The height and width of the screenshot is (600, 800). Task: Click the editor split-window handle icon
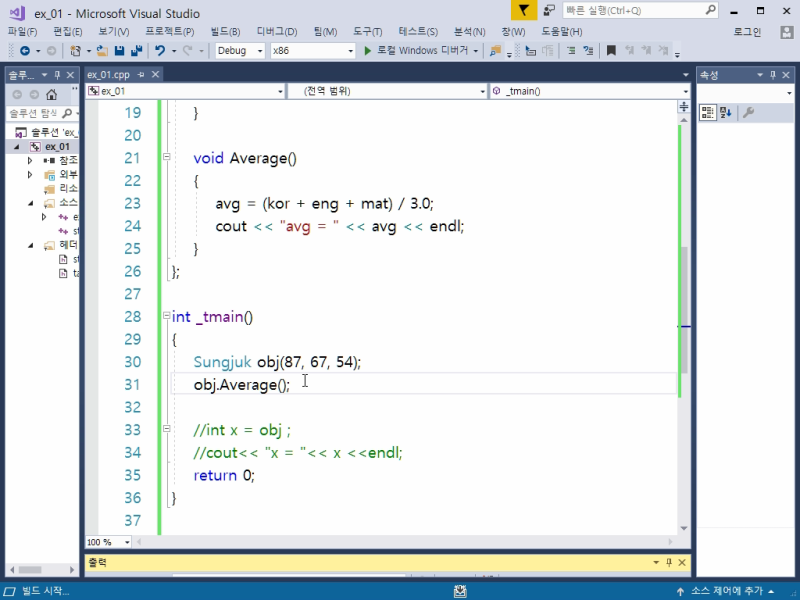[684, 107]
